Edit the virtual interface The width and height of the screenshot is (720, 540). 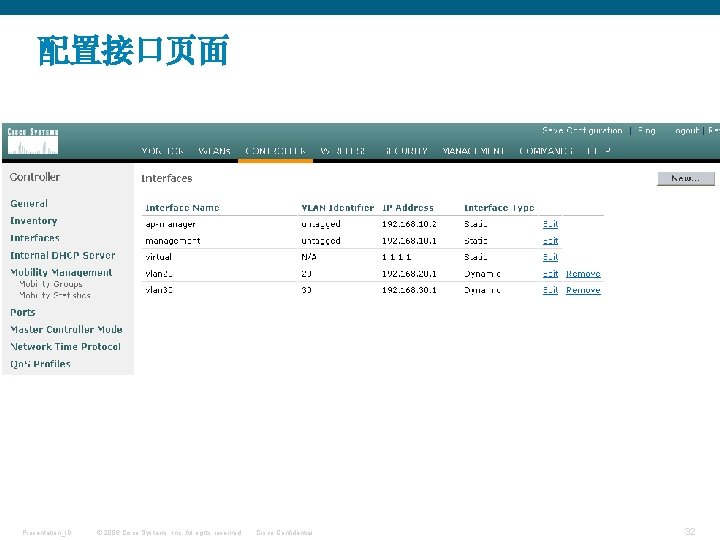click(x=550, y=257)
